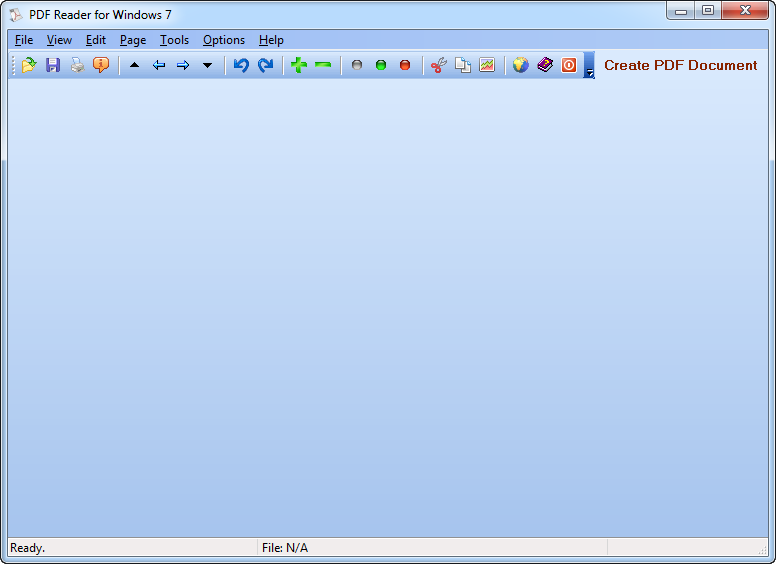Go to previous page with left arrow

pyautogui.click(x=159, y=65)
